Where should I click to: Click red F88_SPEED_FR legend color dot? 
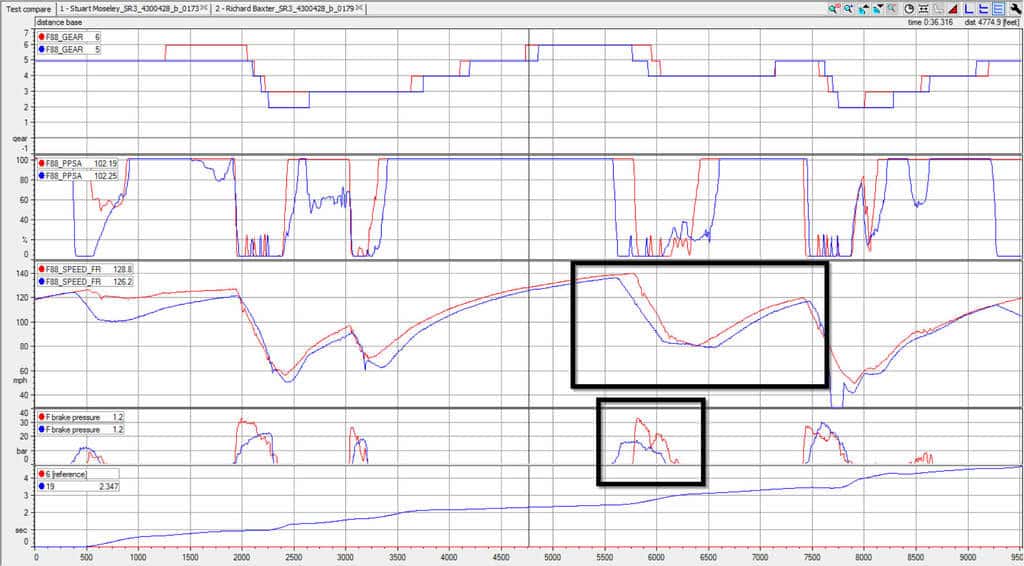coord(40,270)
